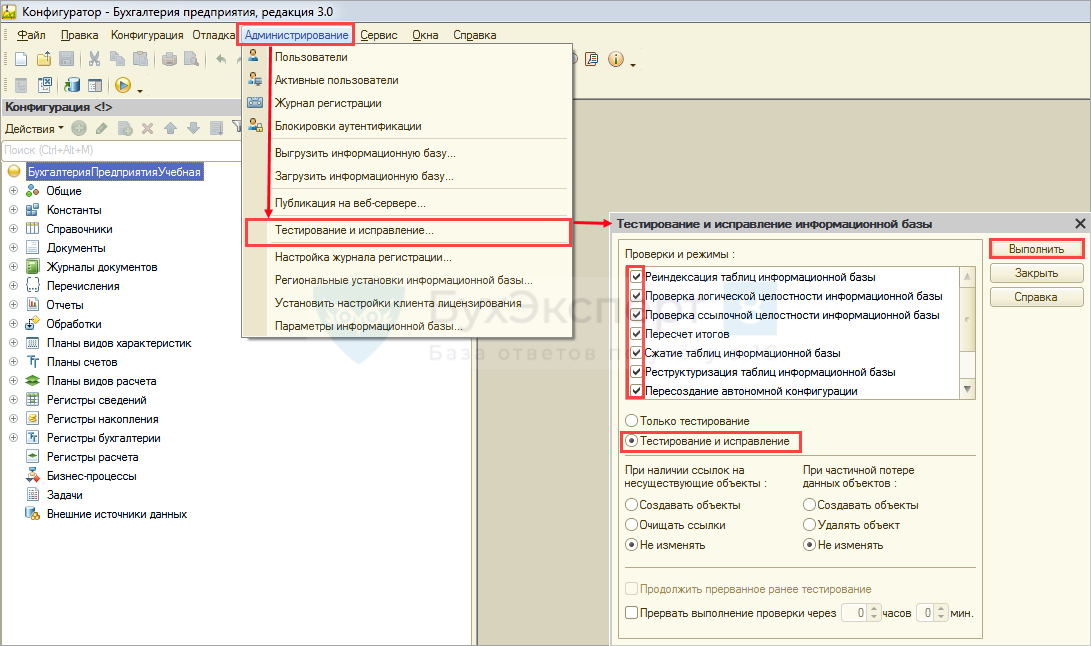Click the green Add item icon
Viewport: 1091px width, 646px height.
coord(79,128)
